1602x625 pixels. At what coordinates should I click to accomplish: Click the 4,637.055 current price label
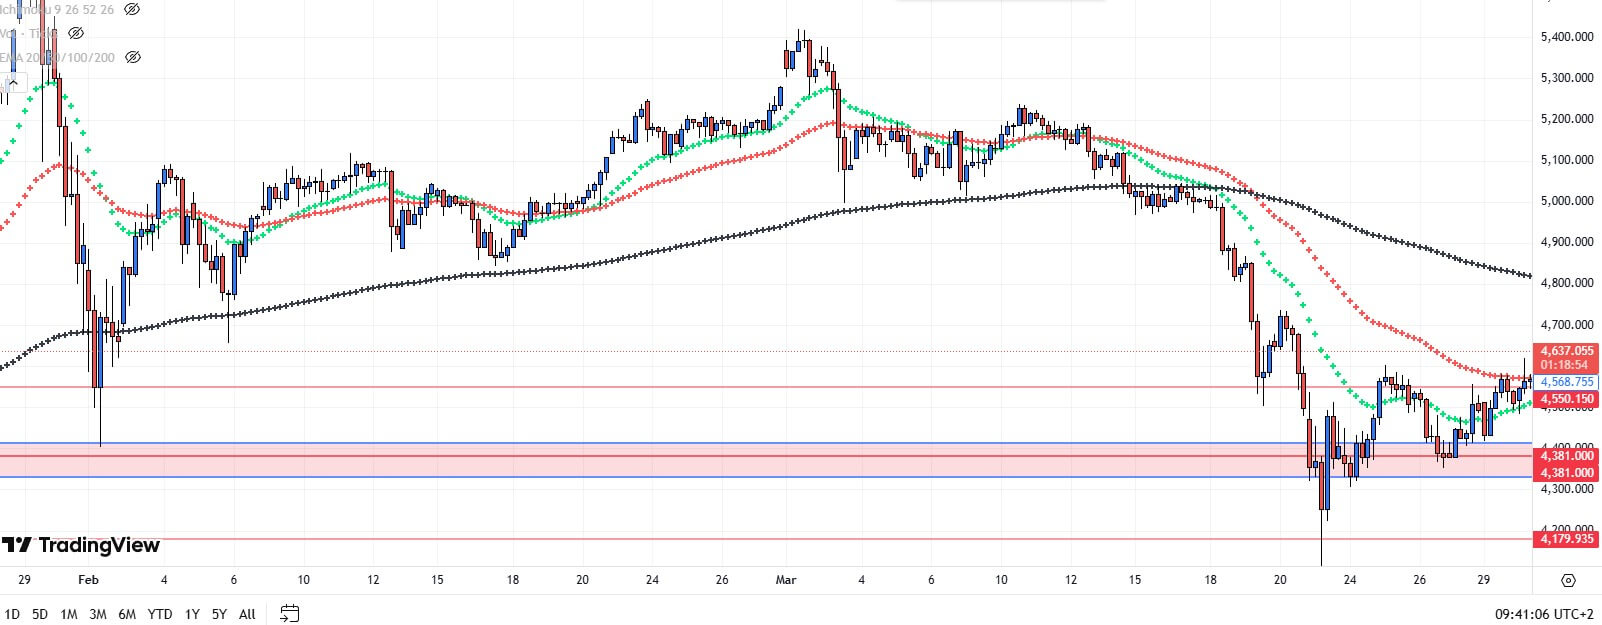(x=1567, y=351)
